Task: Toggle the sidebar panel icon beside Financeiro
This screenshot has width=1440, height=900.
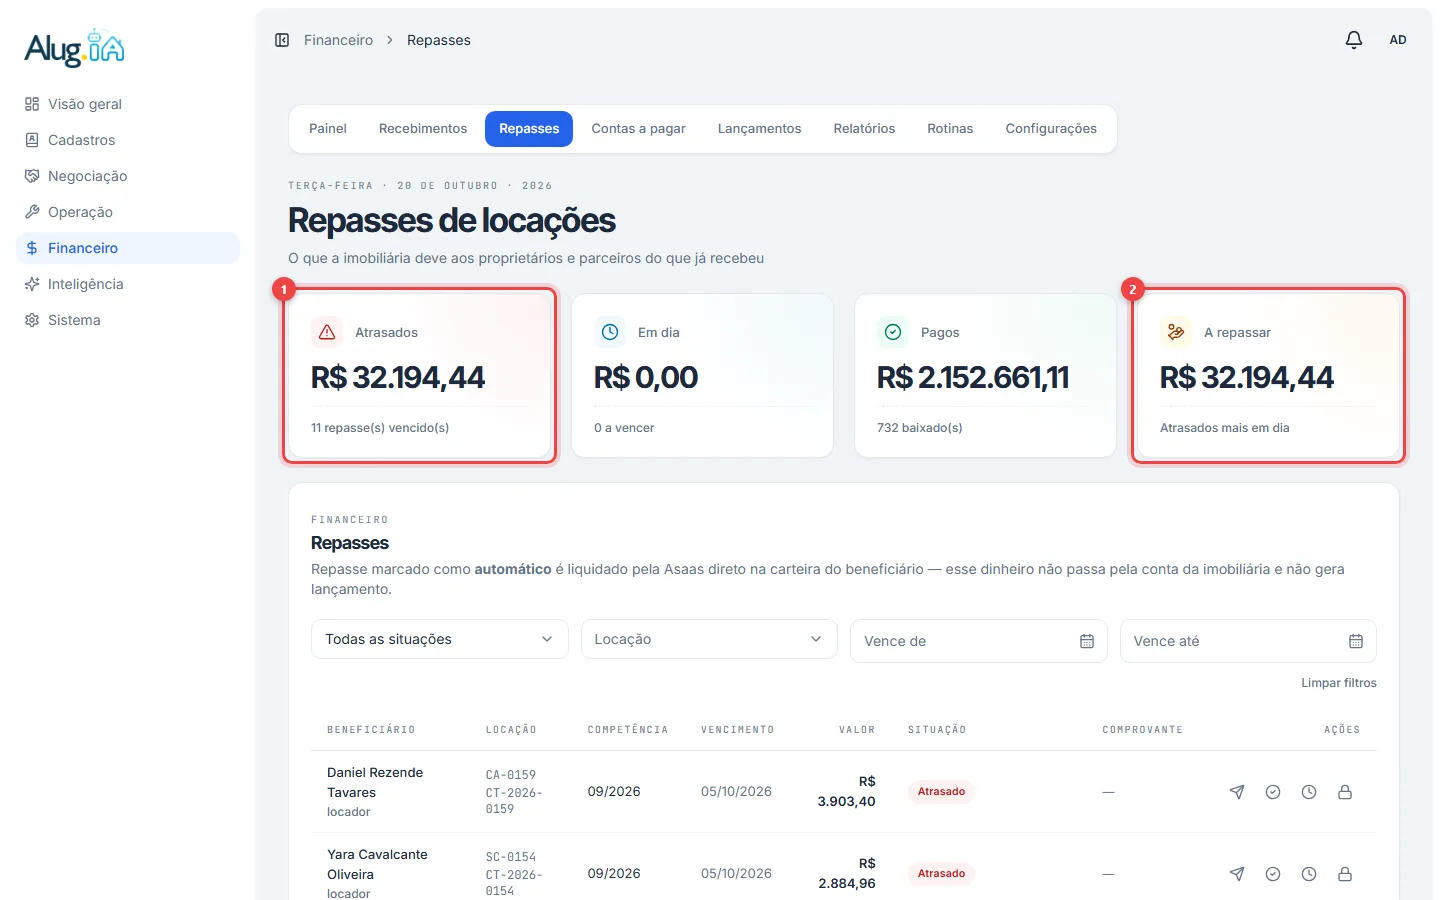Action: tap(282, 40)
